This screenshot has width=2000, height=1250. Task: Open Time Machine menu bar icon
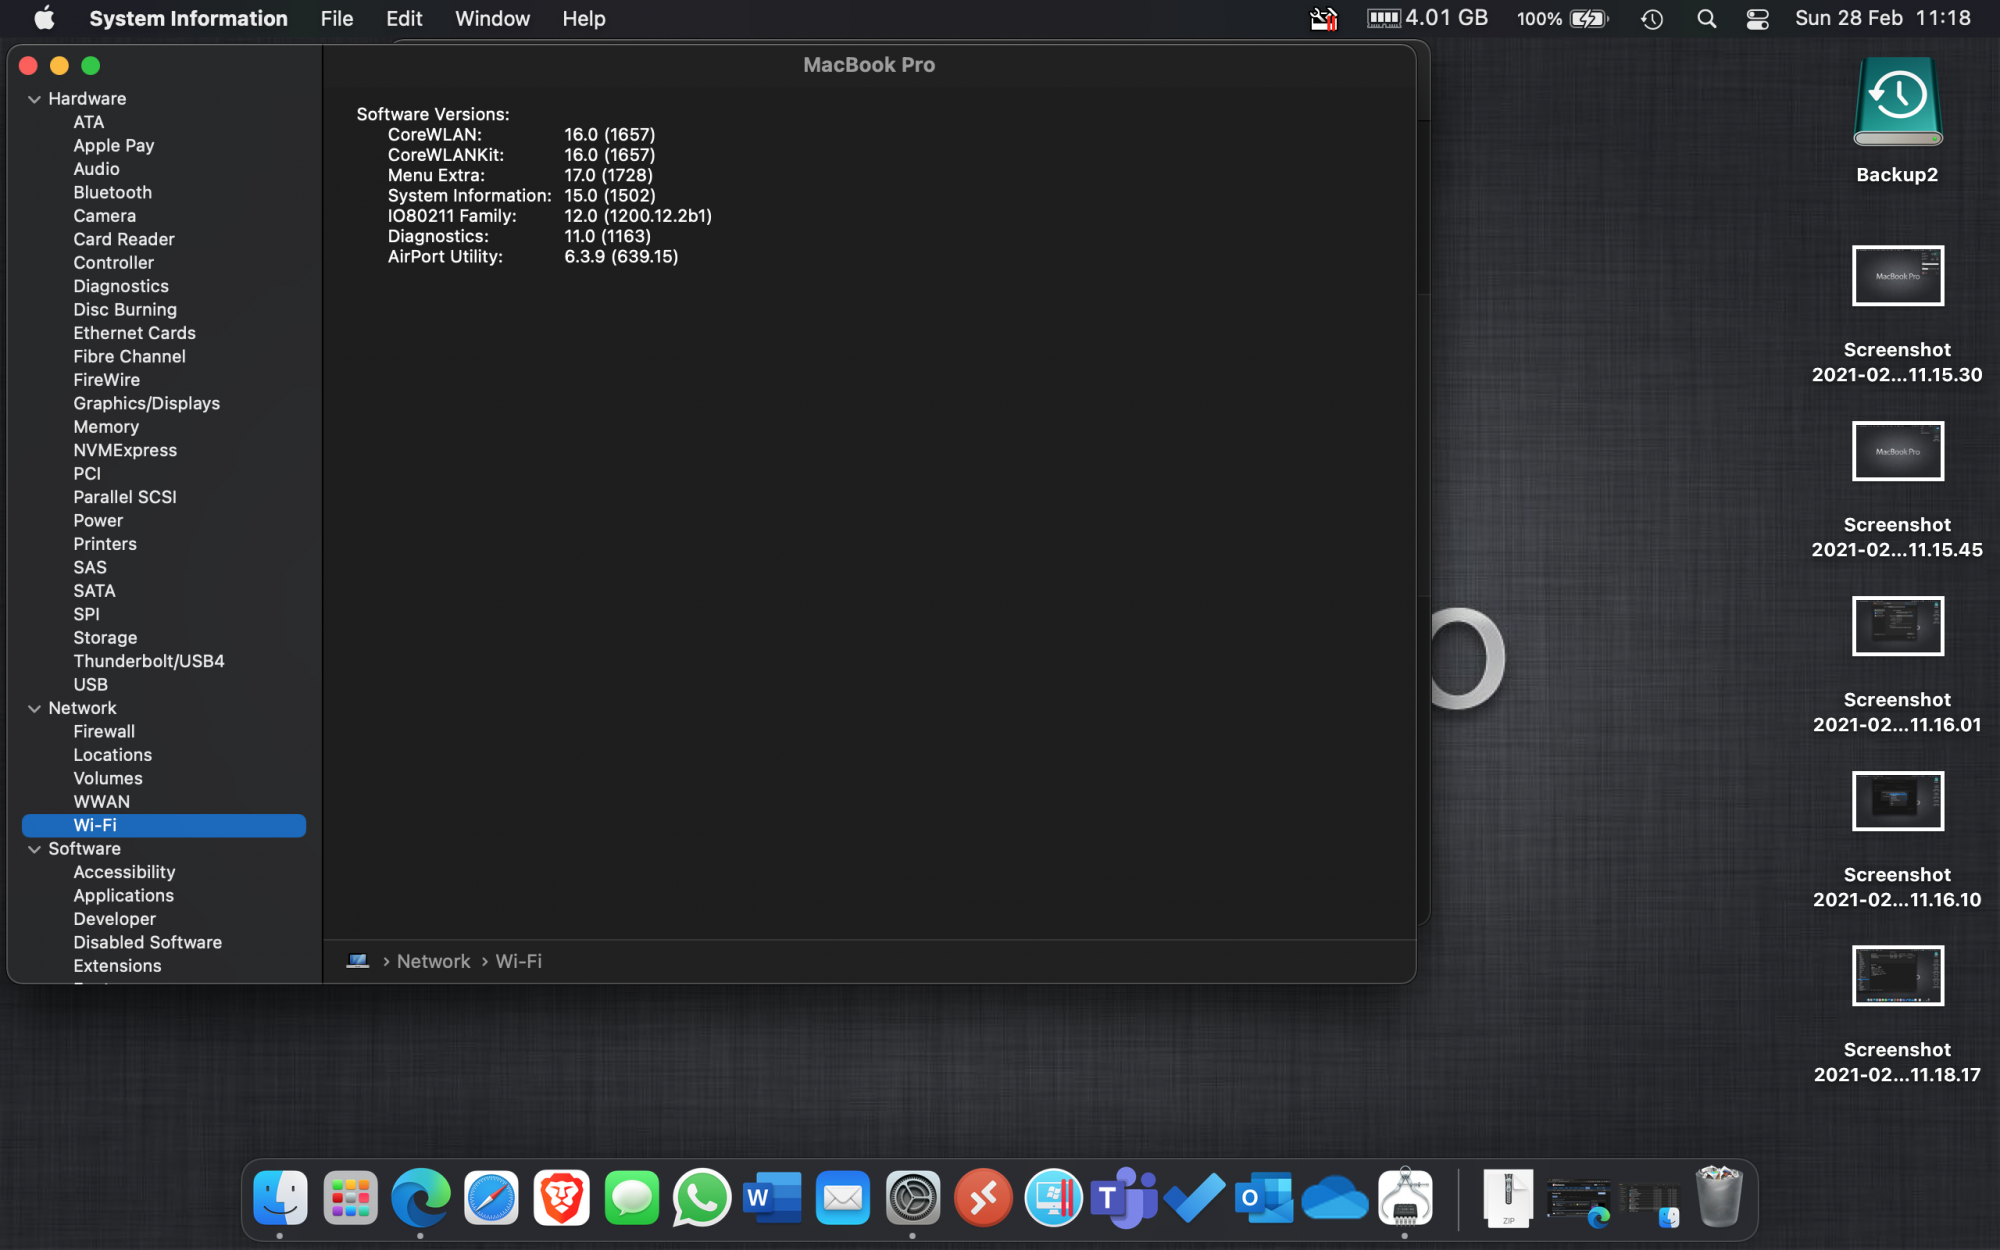point(1652,19)
